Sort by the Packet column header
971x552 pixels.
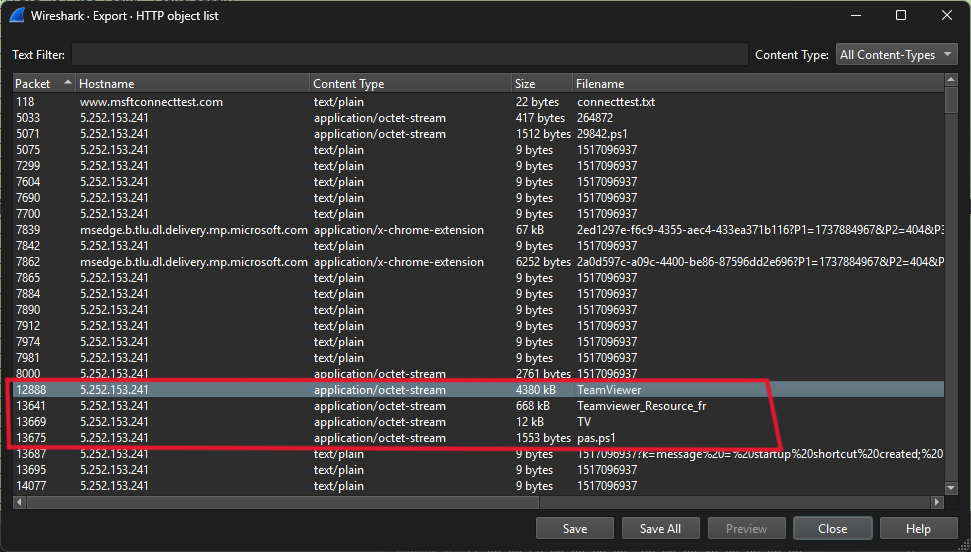[38, 84]
